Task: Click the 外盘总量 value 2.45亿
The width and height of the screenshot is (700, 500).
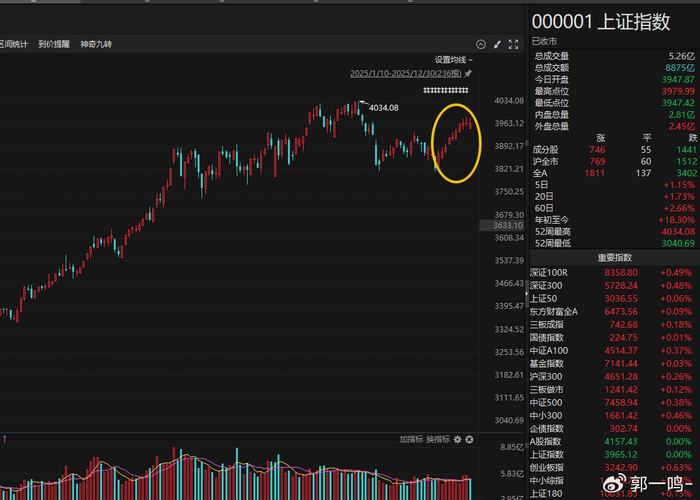Action: [x=681, y=126]
